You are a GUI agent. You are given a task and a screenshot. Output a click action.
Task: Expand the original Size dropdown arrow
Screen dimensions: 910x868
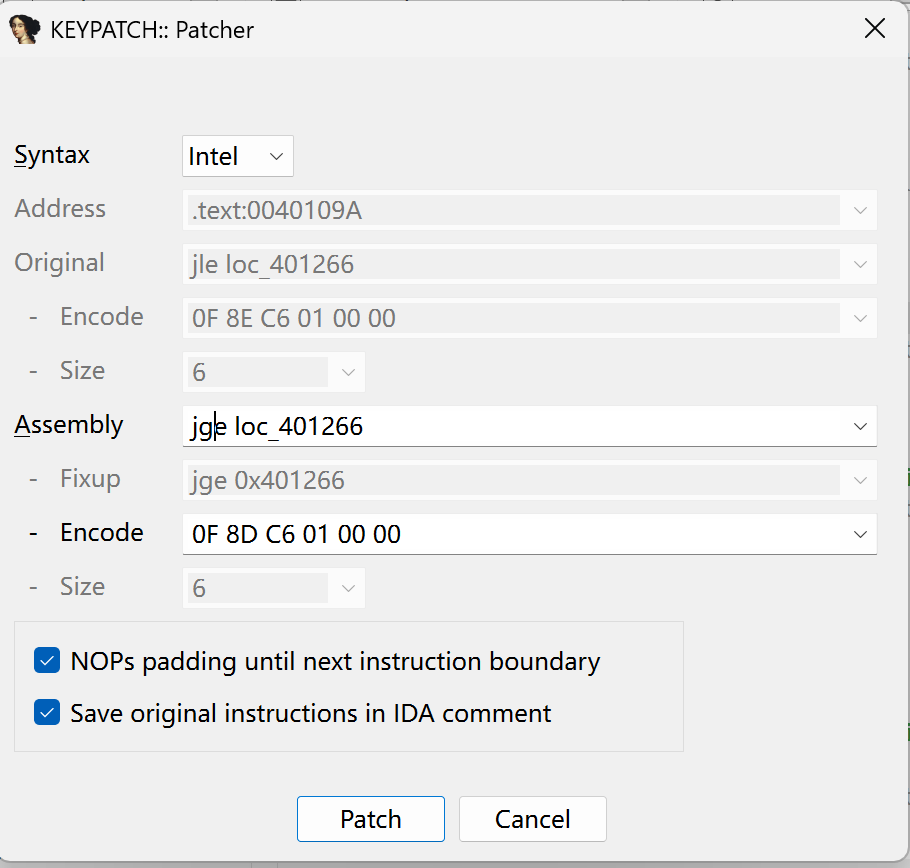click(348, 372)
